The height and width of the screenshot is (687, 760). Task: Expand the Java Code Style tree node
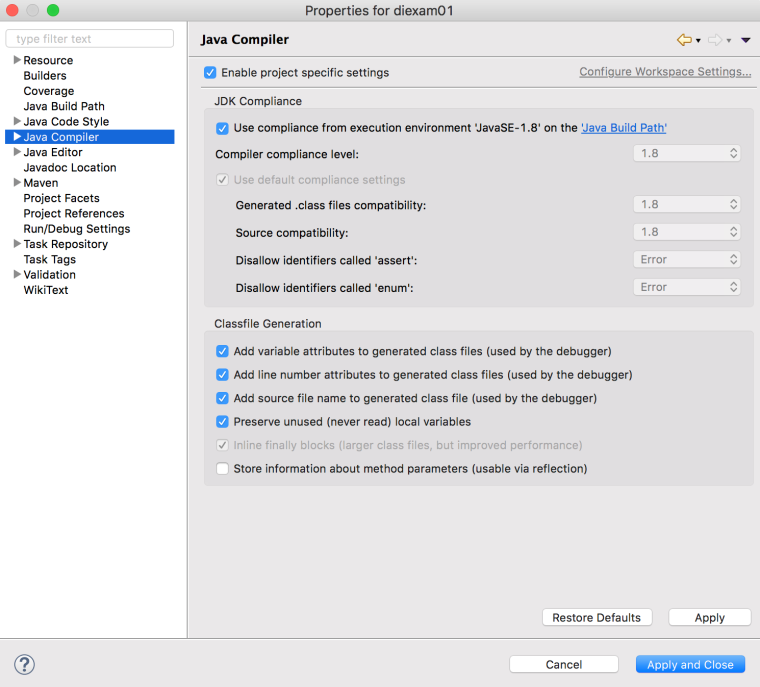17,121
